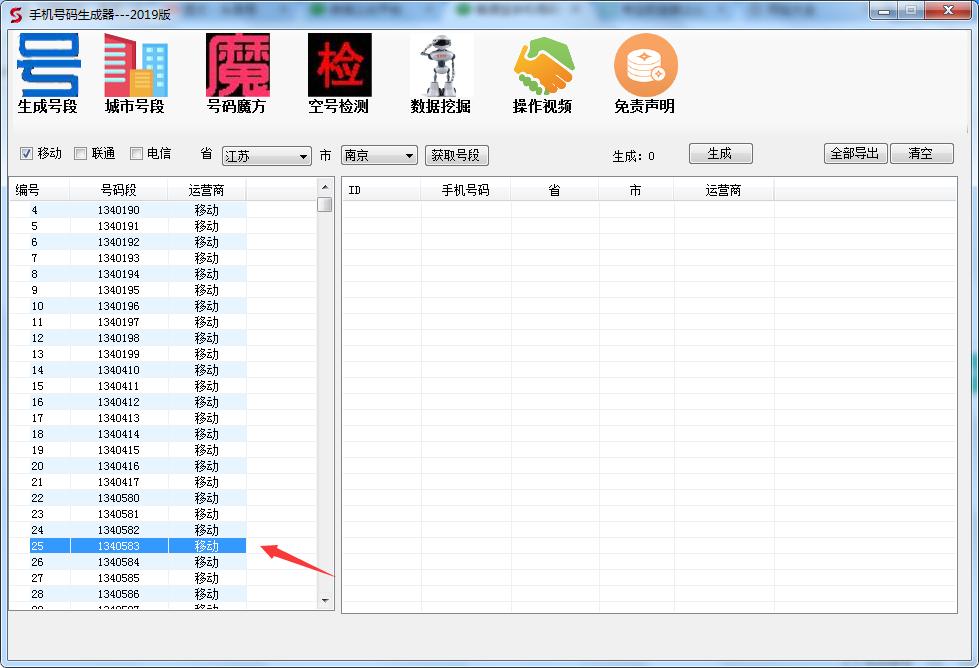Select row 1340197 in the list
The height and width of the screenshot is (668, 979).
tap(128, 322)
